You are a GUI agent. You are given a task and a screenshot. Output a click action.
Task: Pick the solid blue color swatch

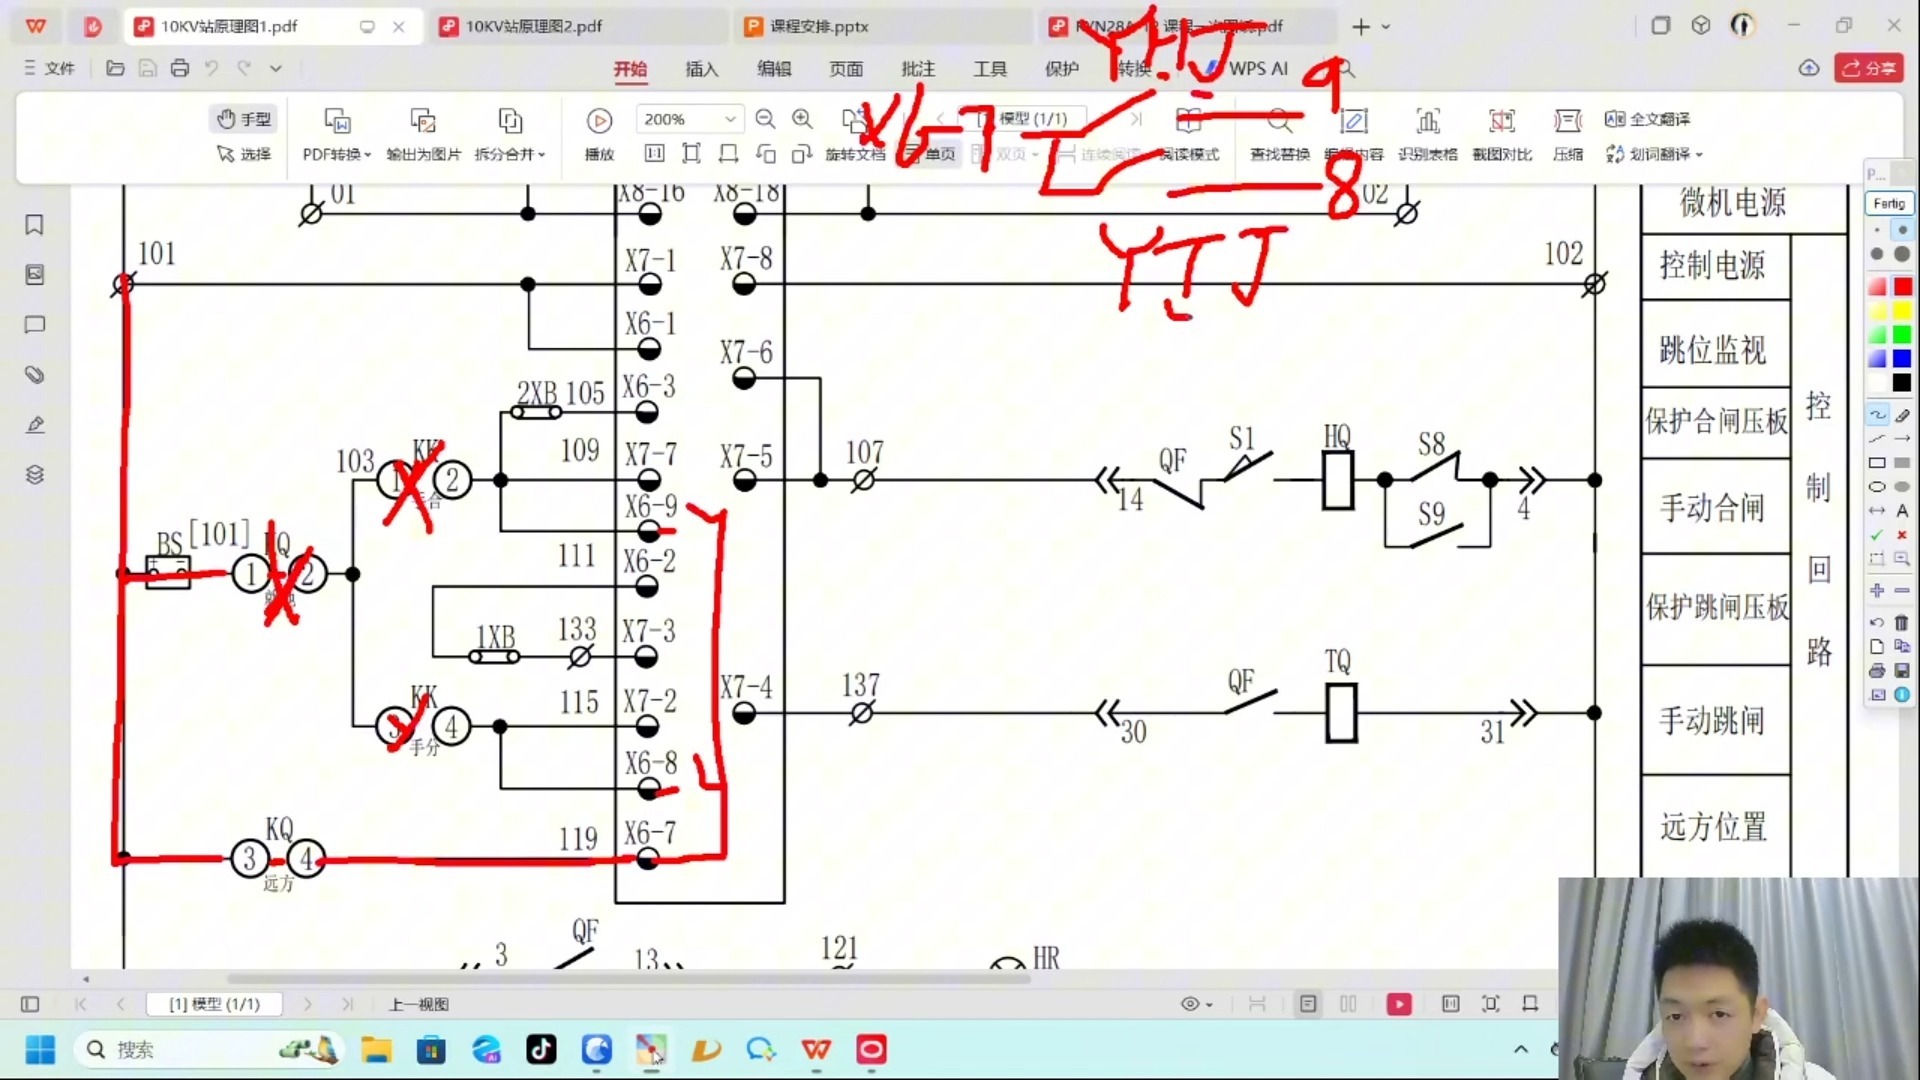click(1902, 359)
